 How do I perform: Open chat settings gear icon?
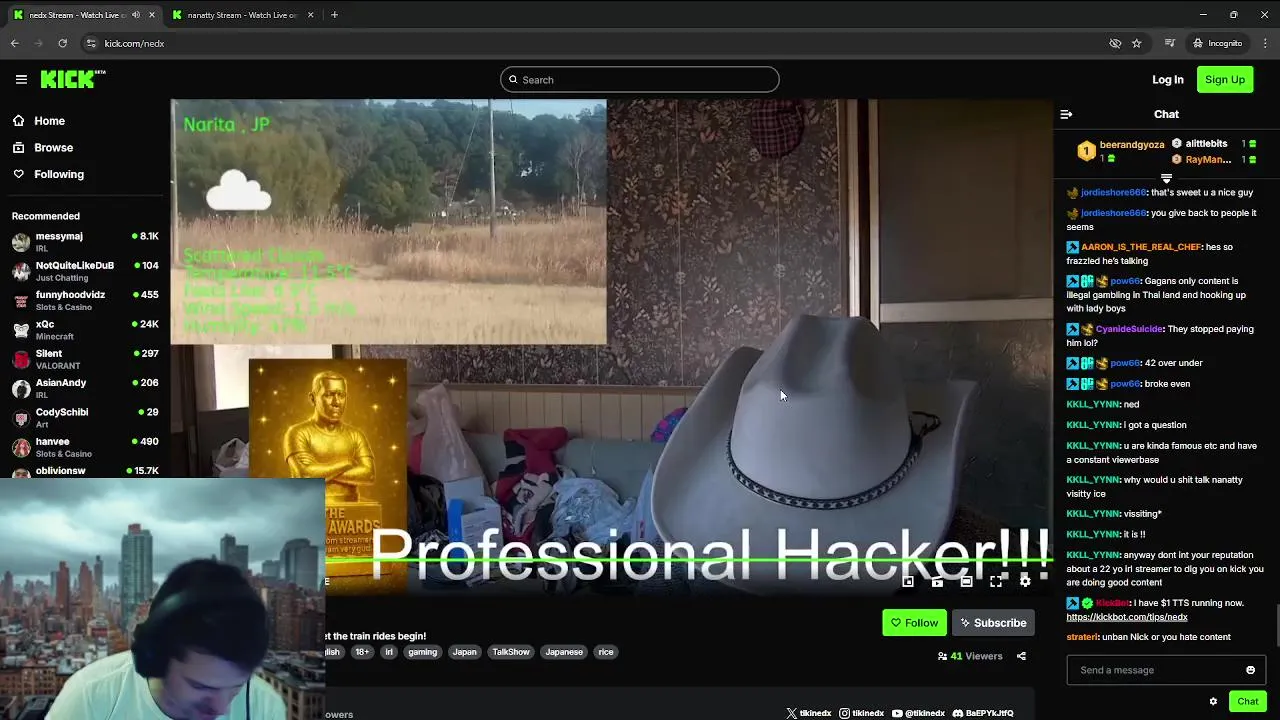coord(1213,701)
